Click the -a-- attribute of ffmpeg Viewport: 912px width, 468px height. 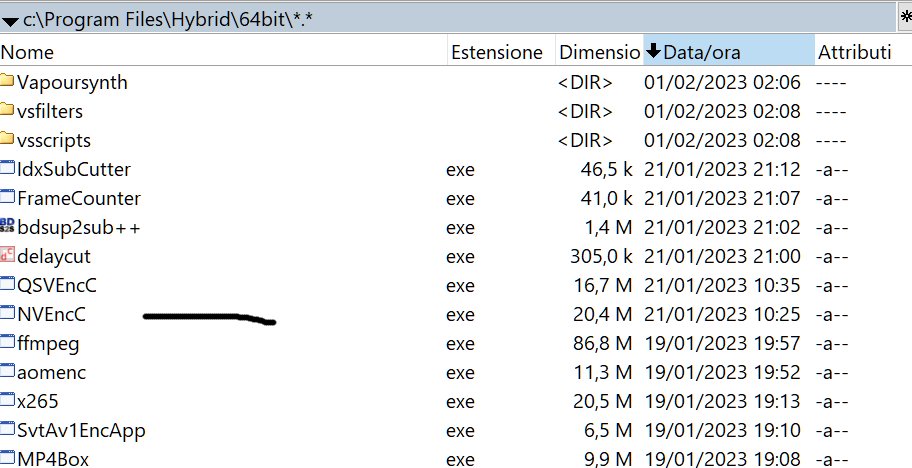(x=831, y=344)
